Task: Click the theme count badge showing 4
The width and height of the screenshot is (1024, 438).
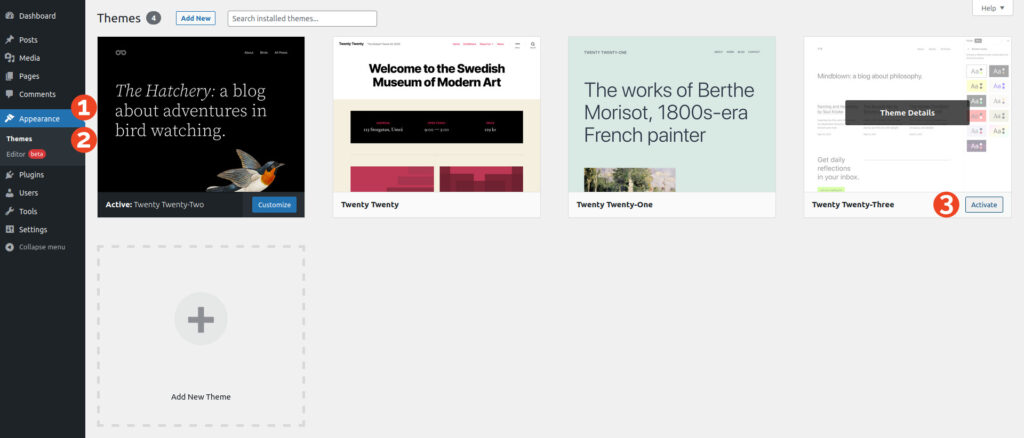Action: [x=153, y=18]
